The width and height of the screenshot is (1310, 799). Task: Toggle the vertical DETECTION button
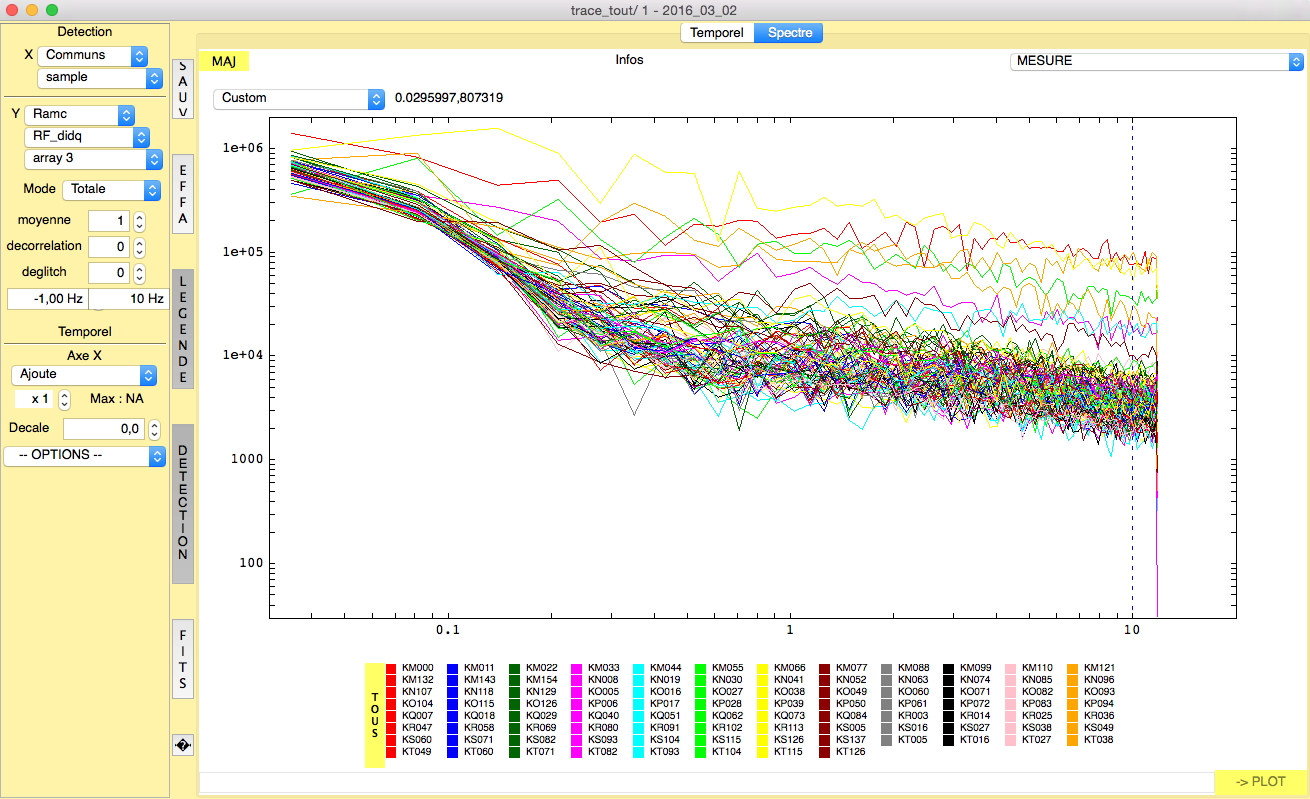(x=183, y=503)
